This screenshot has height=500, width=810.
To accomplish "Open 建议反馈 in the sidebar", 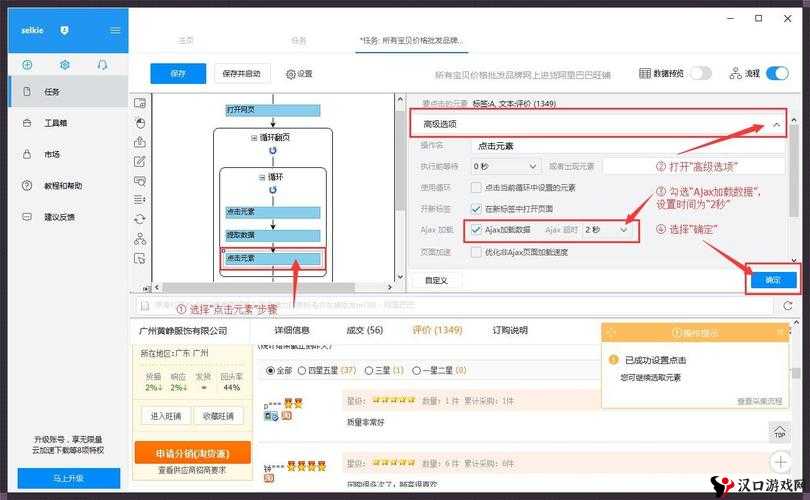I will coord(69,217).
